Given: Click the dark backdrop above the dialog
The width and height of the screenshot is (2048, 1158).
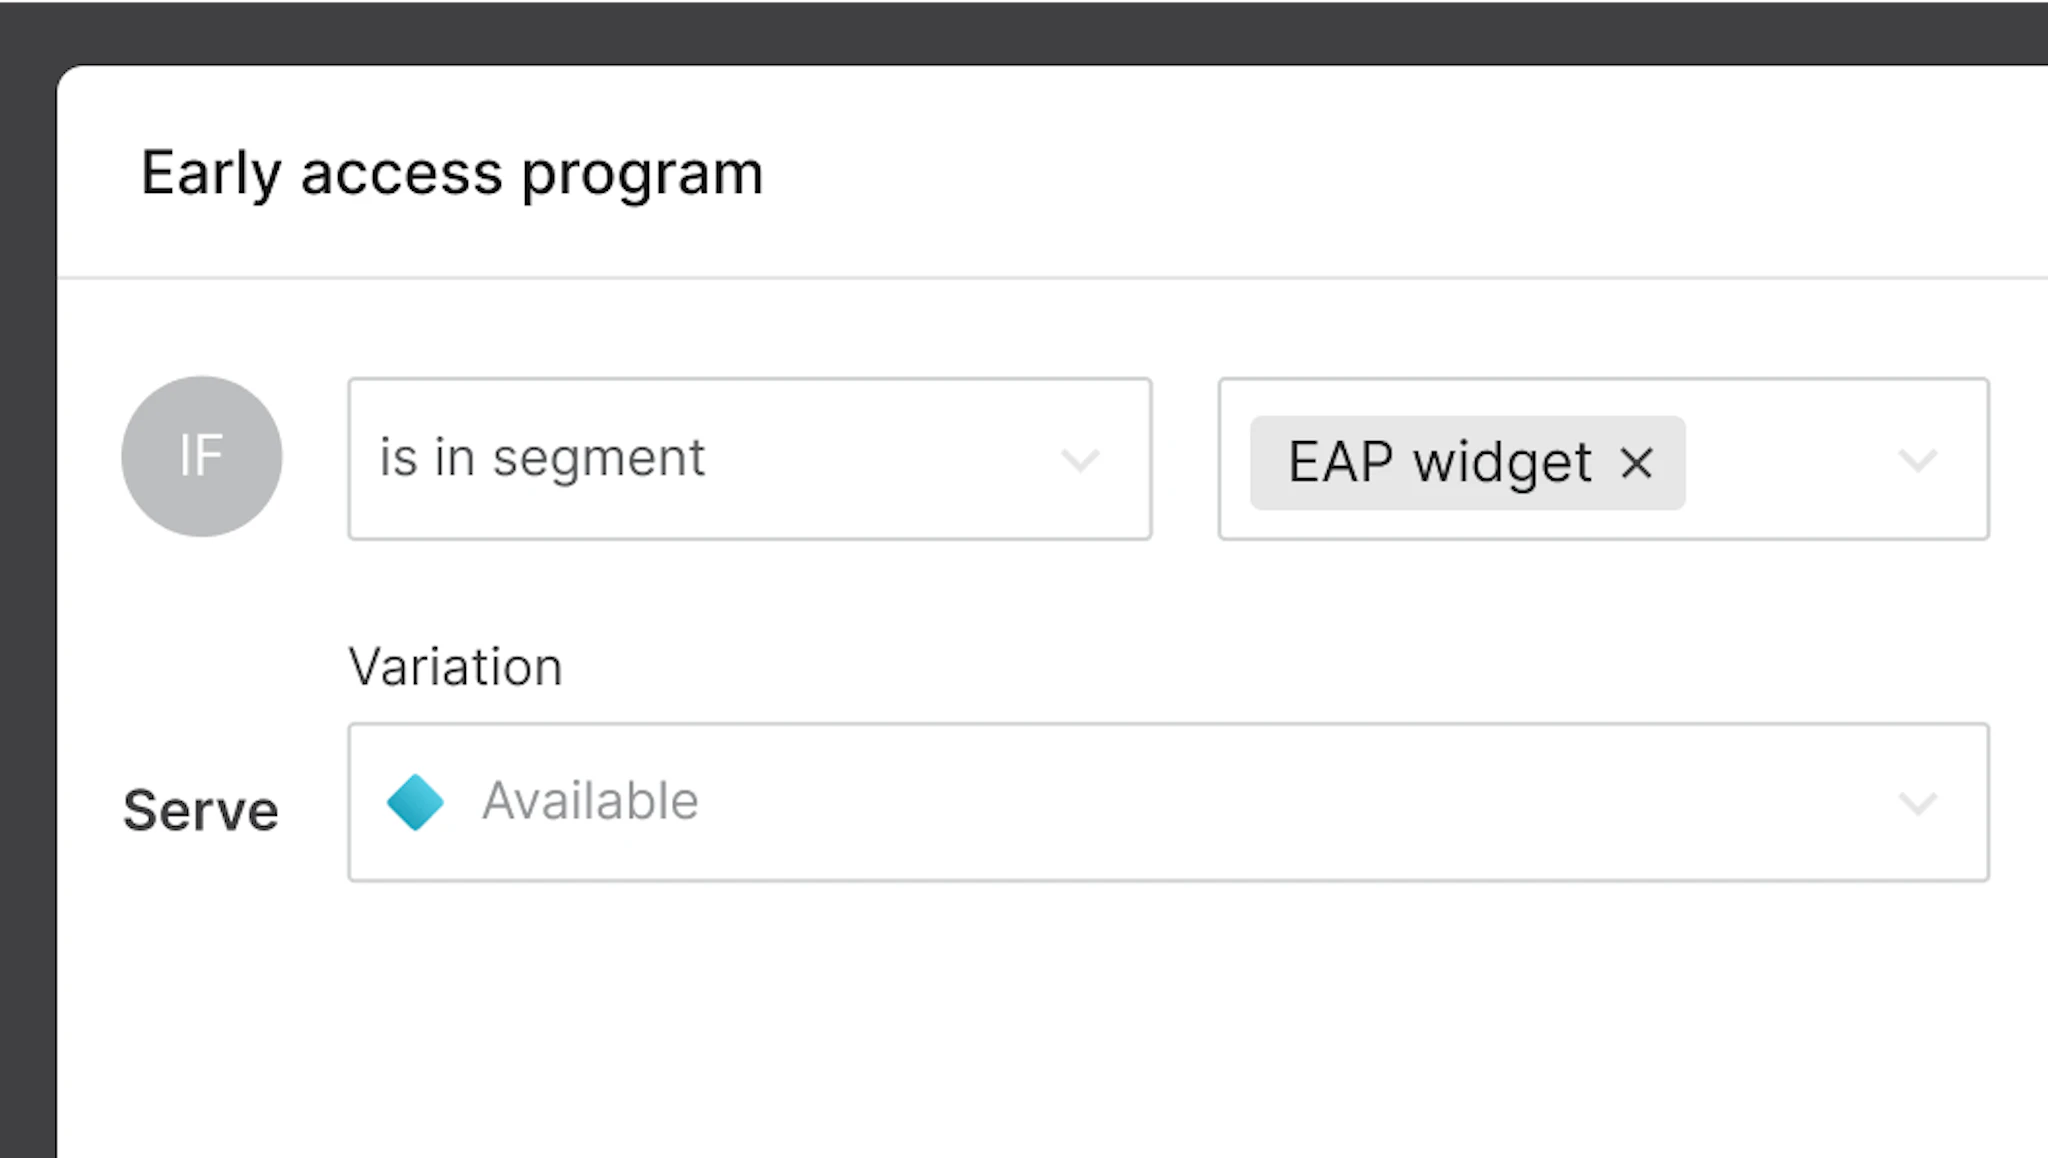Looking at the screenshot, I should (1000, 30).
